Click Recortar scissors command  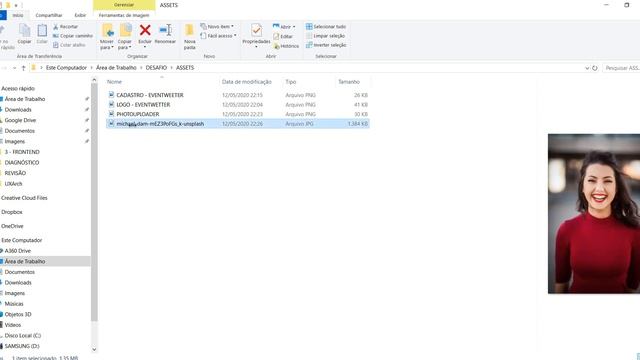(x=65, y=27)
